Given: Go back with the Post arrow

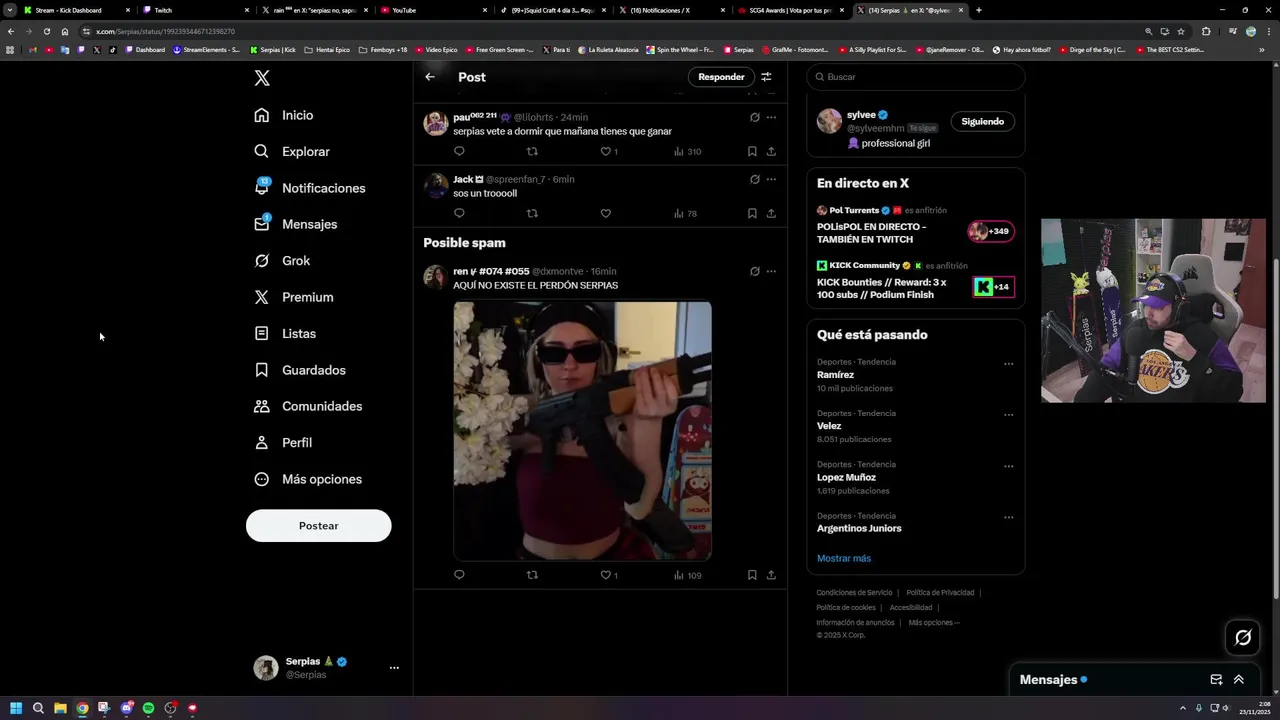Looking at the screenshot, I should 430,77.
